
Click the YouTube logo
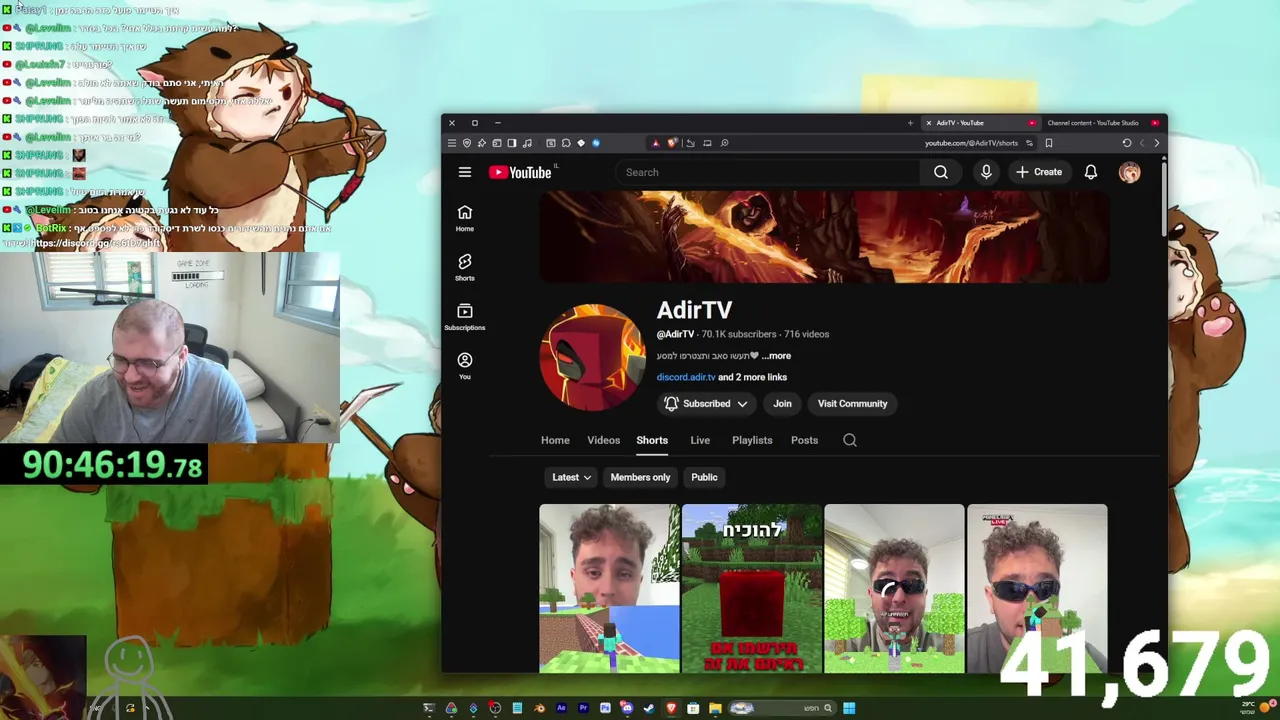[520, 172]
